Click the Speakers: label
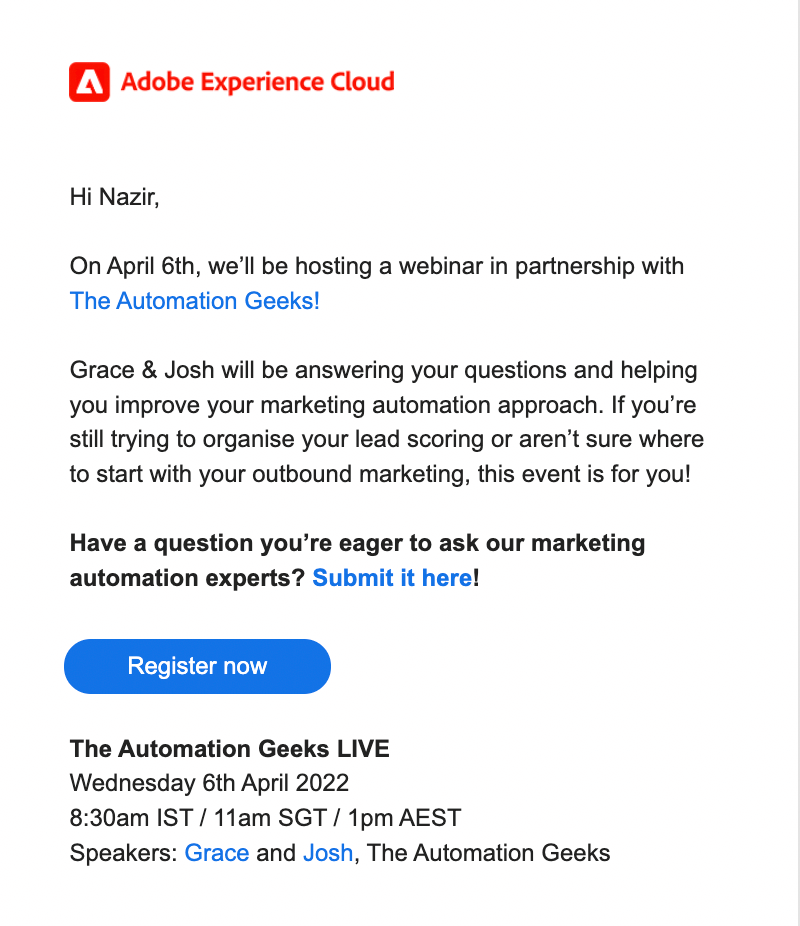The height and width of the screenshot is (926, 800). 123,853
